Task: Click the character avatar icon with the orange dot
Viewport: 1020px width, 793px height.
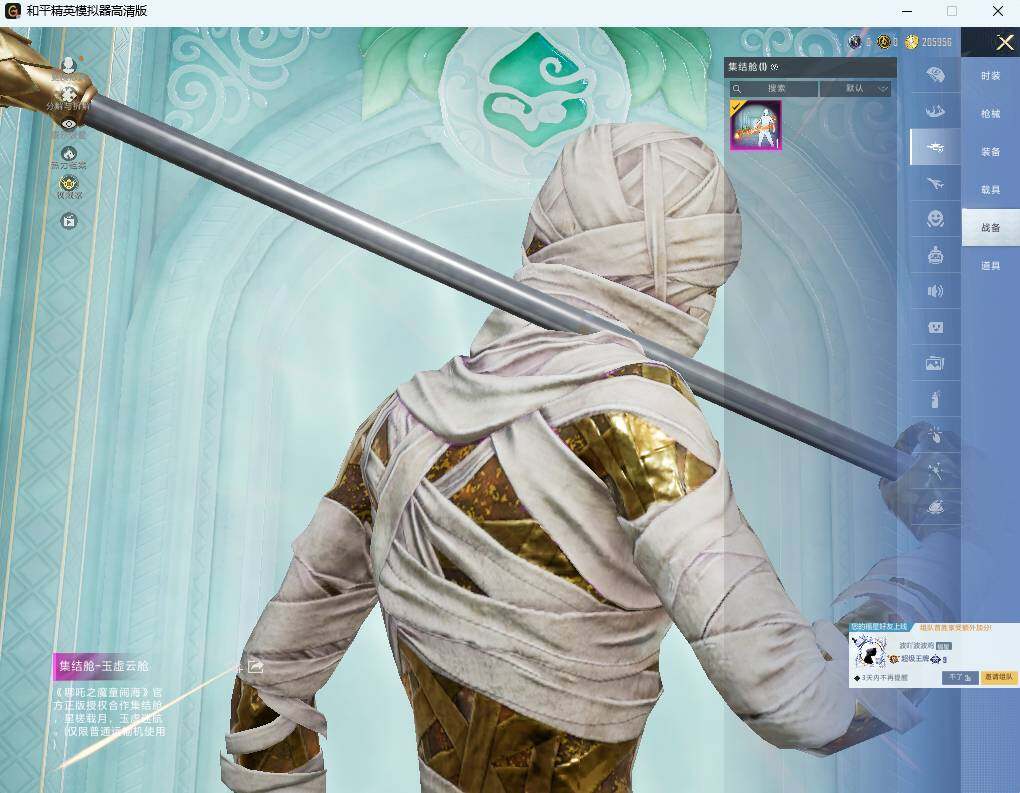Action: tap(68, 65)
